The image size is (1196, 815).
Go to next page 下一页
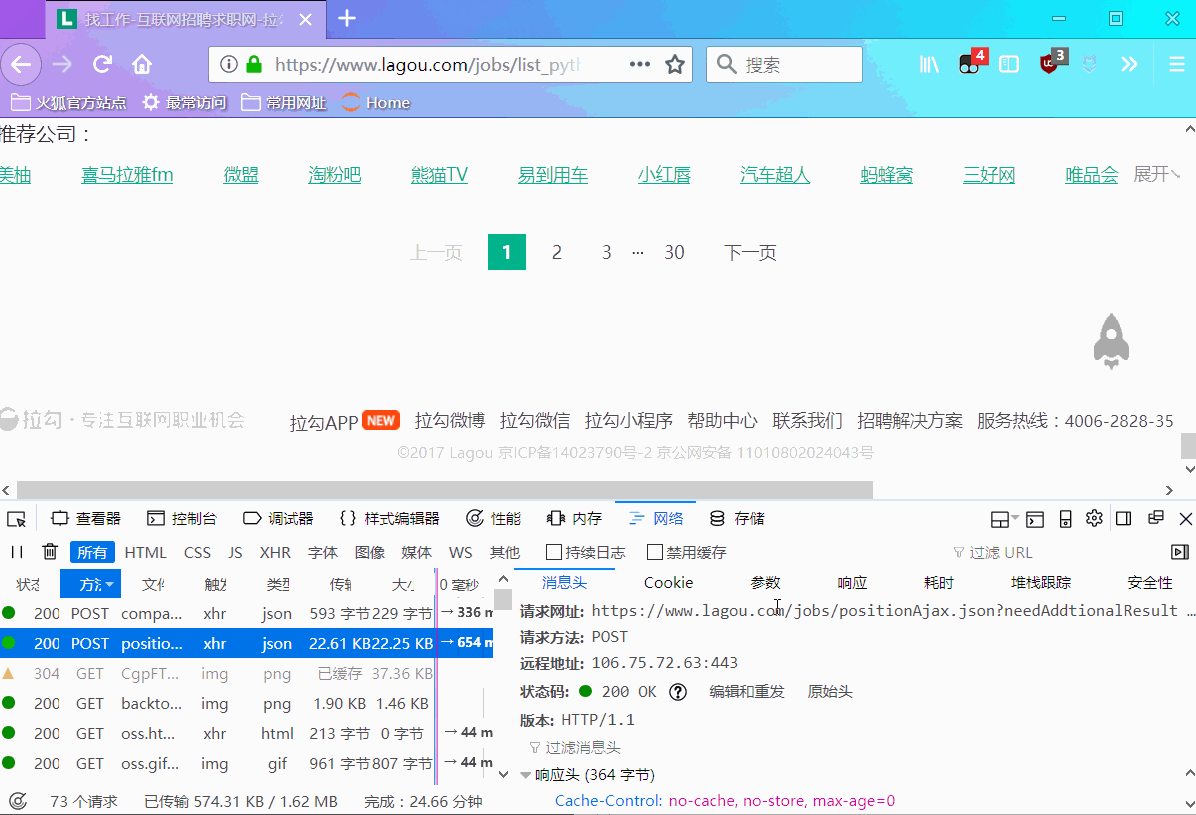tap(751, 253)
